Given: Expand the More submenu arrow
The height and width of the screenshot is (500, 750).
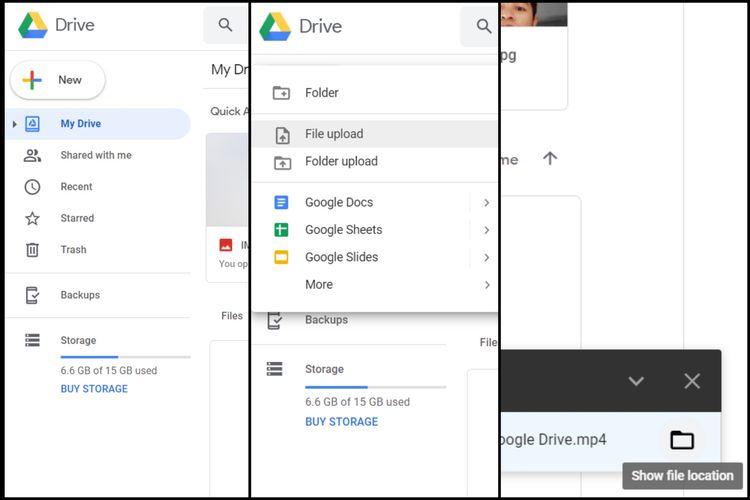Looking at the screenshot, I should pos(487,285).
